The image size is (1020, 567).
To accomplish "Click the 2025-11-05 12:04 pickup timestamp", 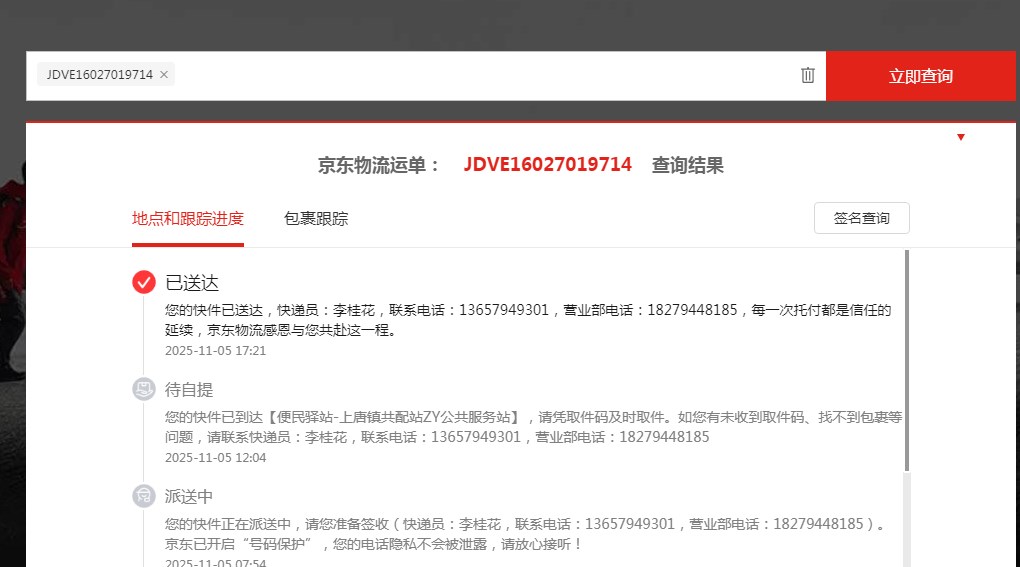I will 215,458.
